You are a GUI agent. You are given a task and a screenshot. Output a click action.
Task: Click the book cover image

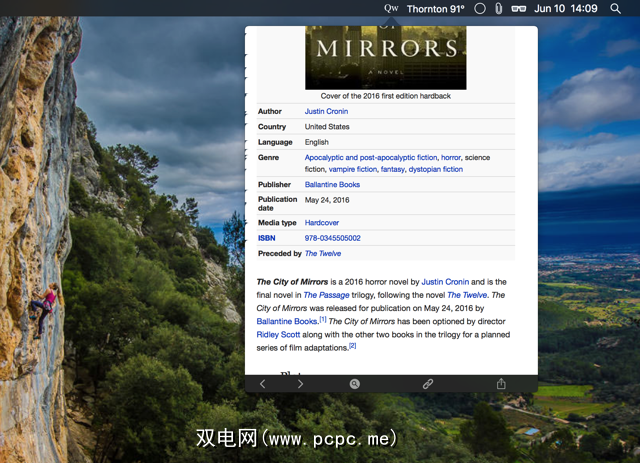click(385, 55)
